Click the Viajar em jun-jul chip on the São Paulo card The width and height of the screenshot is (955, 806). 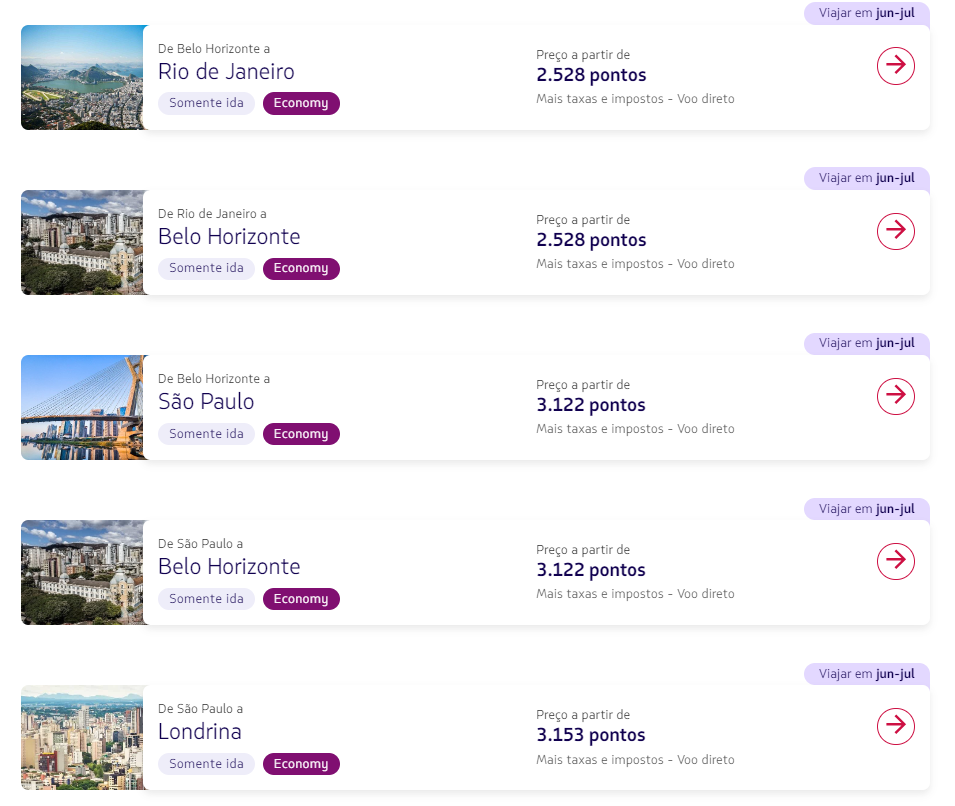tap(866, 343)
